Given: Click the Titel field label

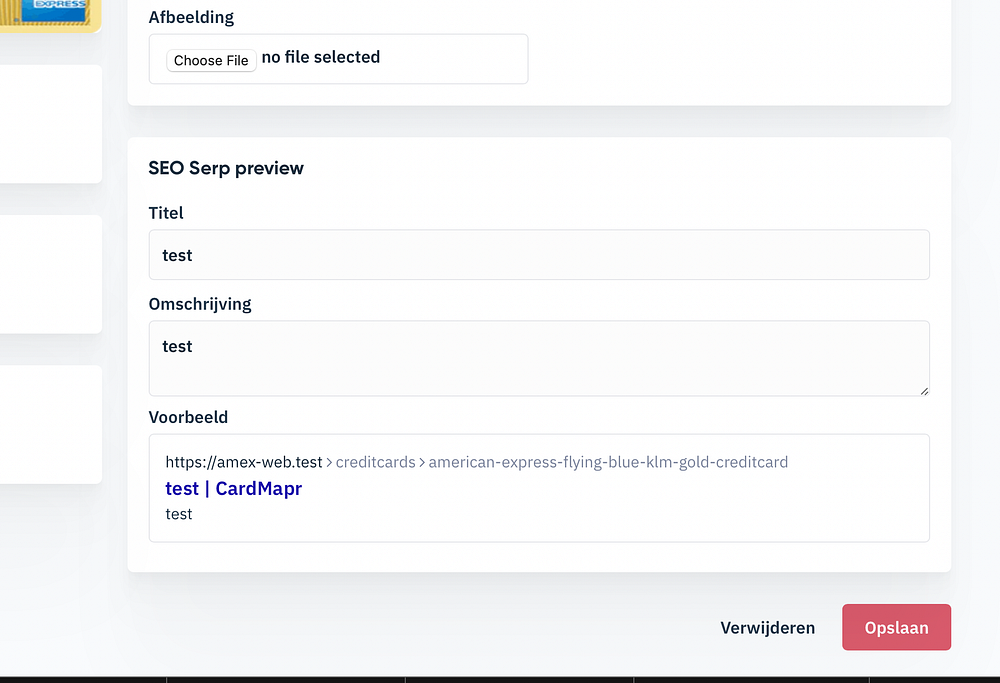Looking at the screenshot, I should tap(166, 213).
